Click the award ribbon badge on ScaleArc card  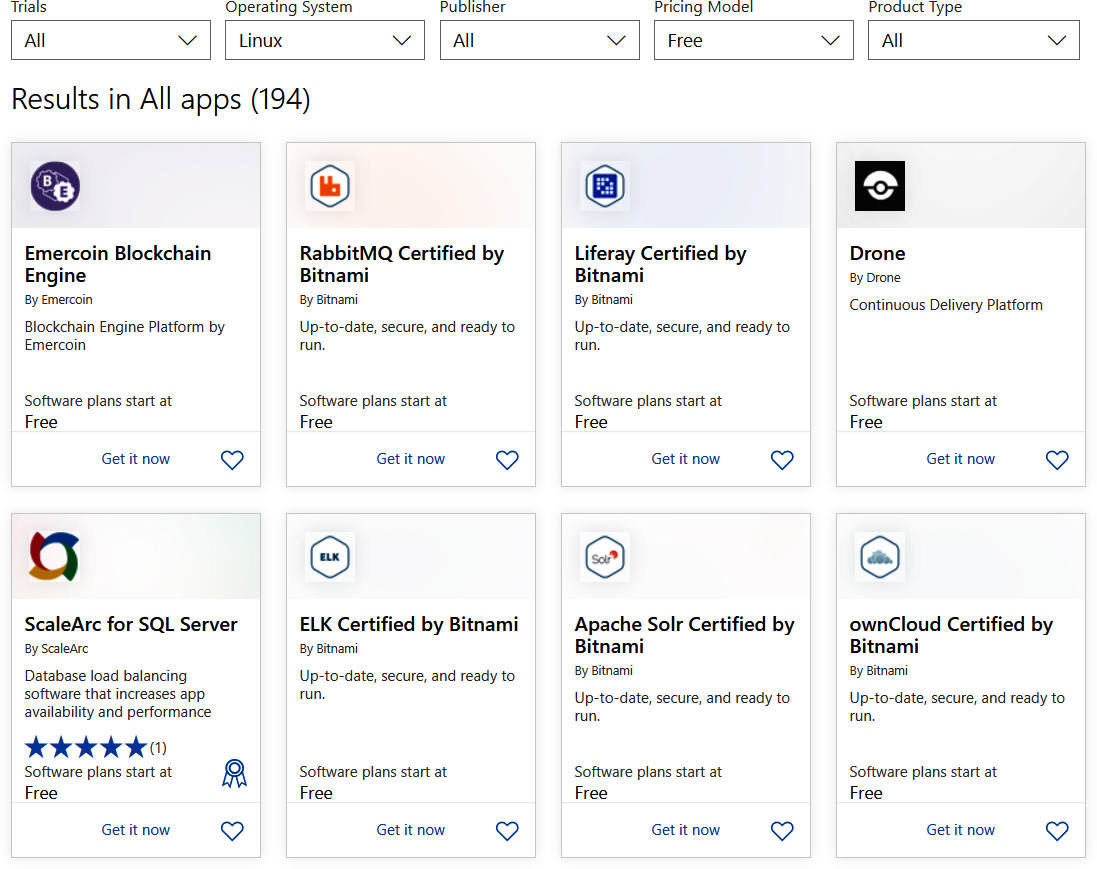[234, 773]
